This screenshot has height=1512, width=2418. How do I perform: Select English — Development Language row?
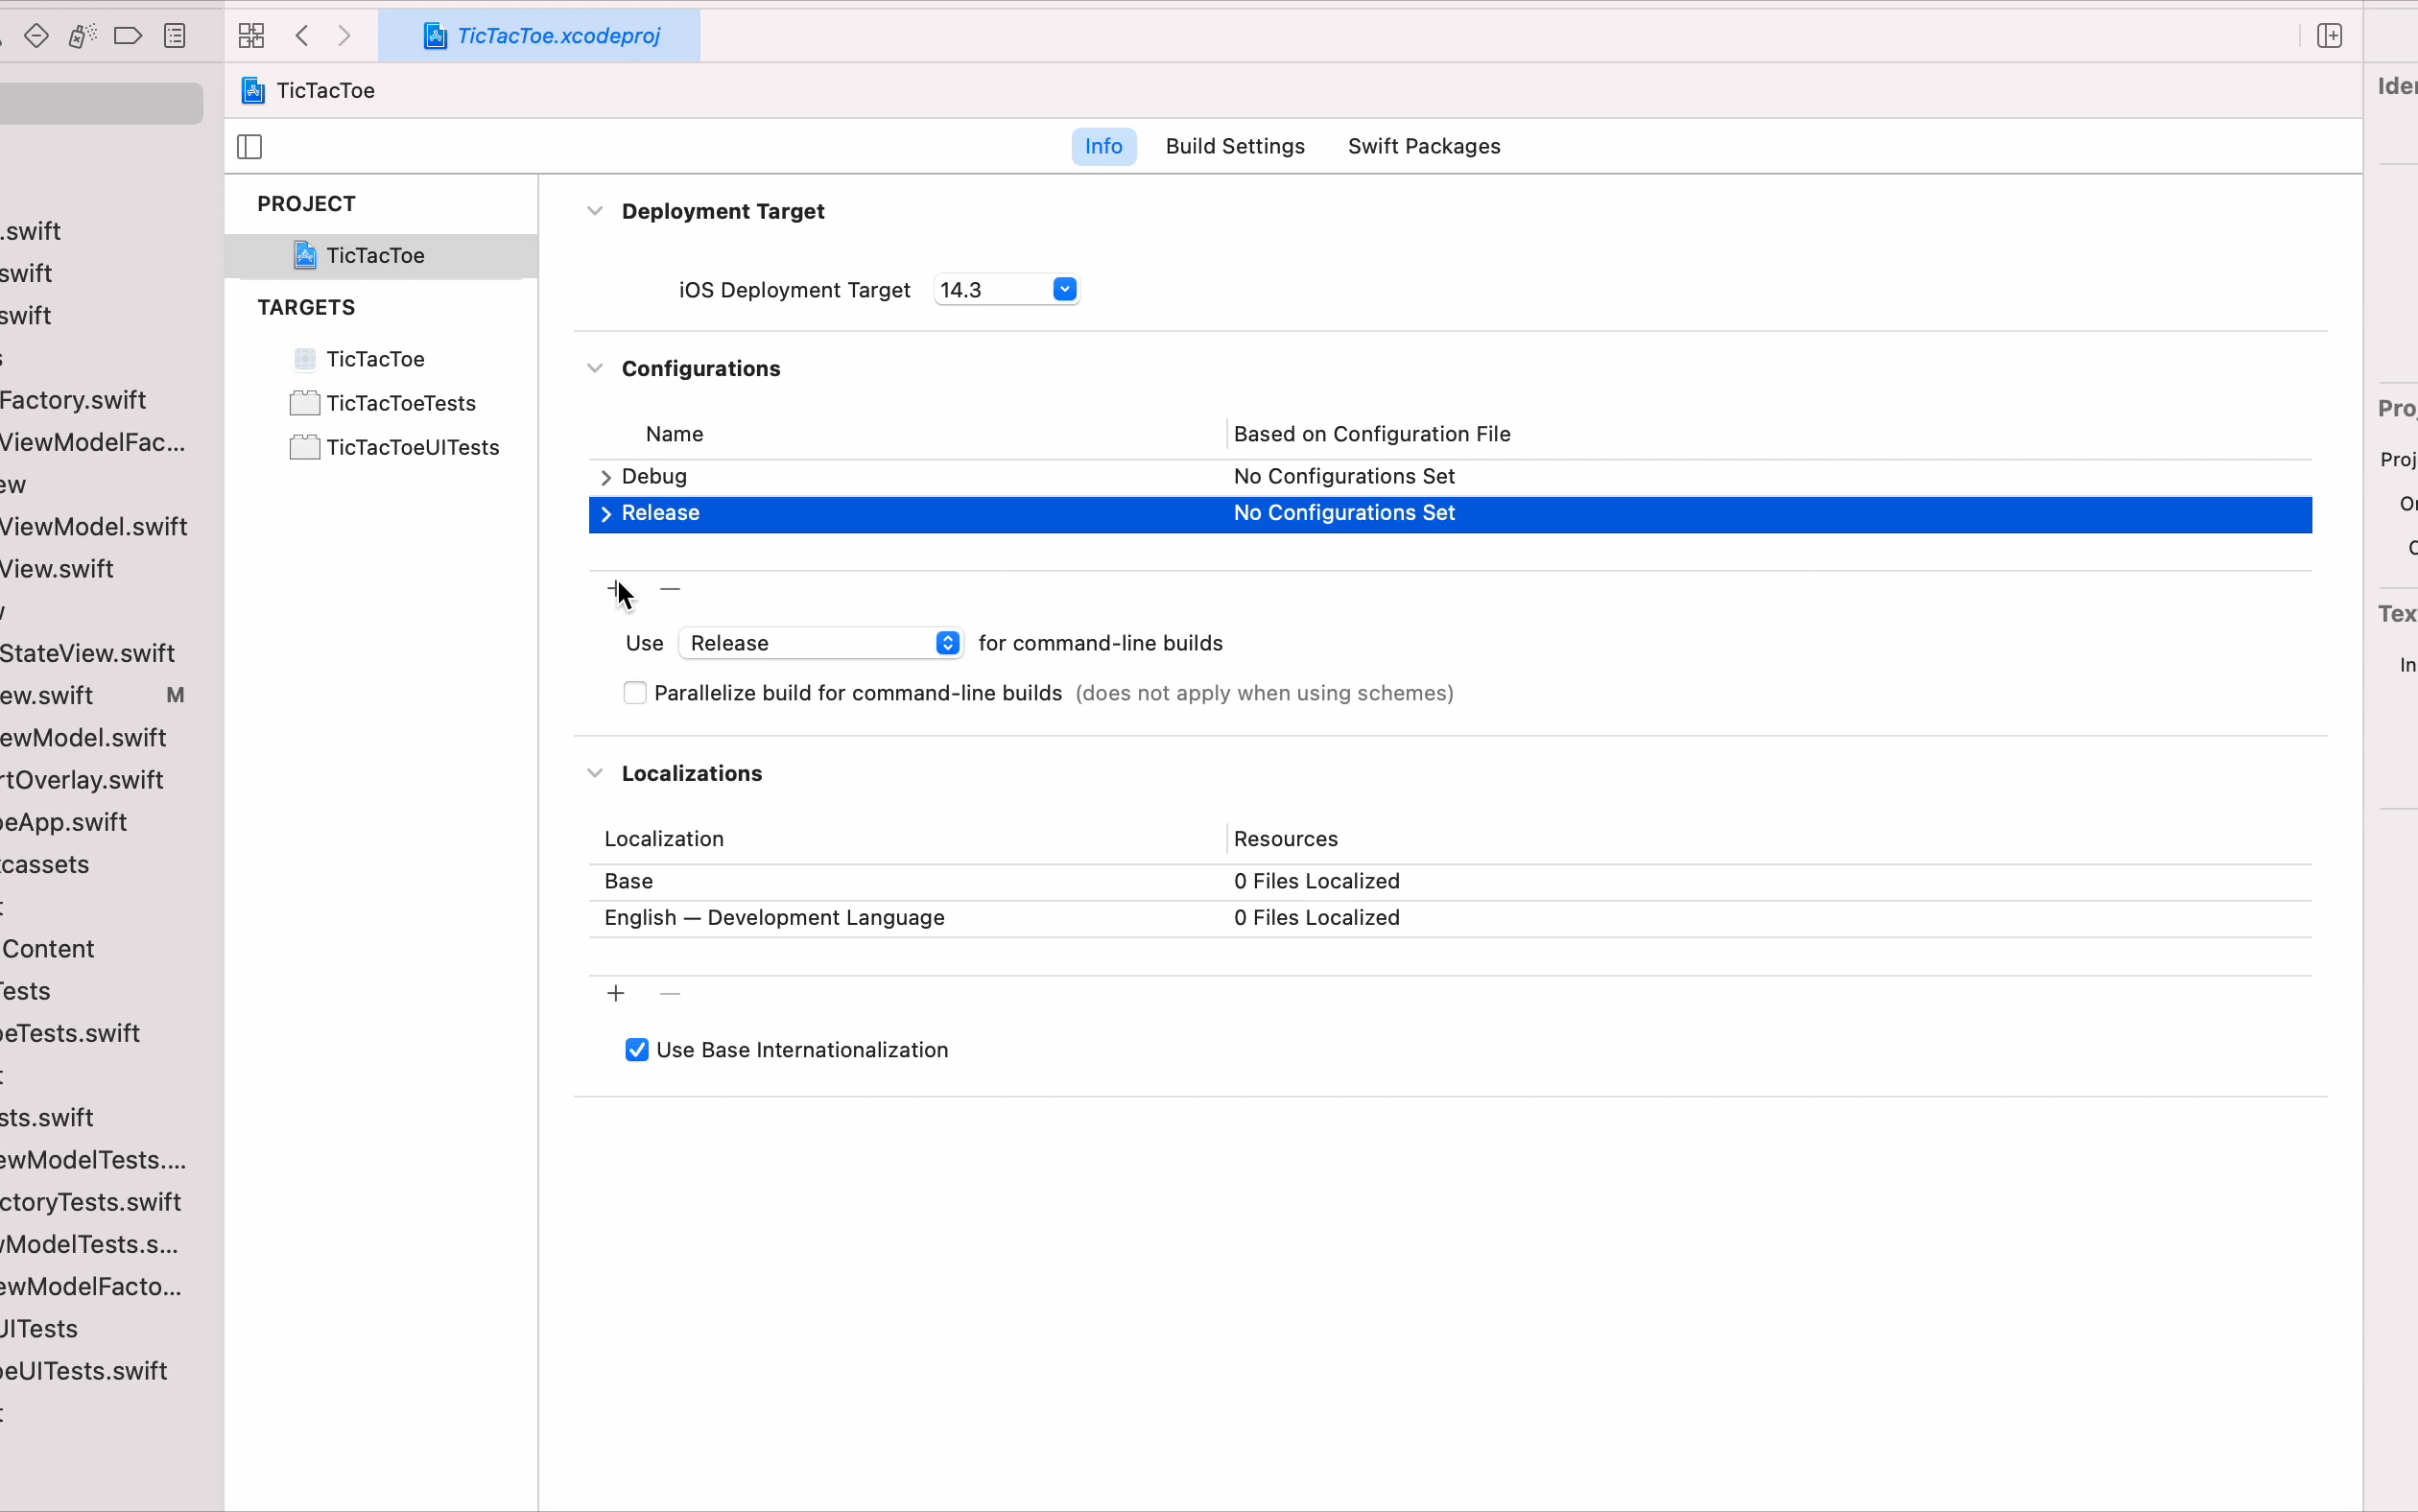click(1450, 918)
